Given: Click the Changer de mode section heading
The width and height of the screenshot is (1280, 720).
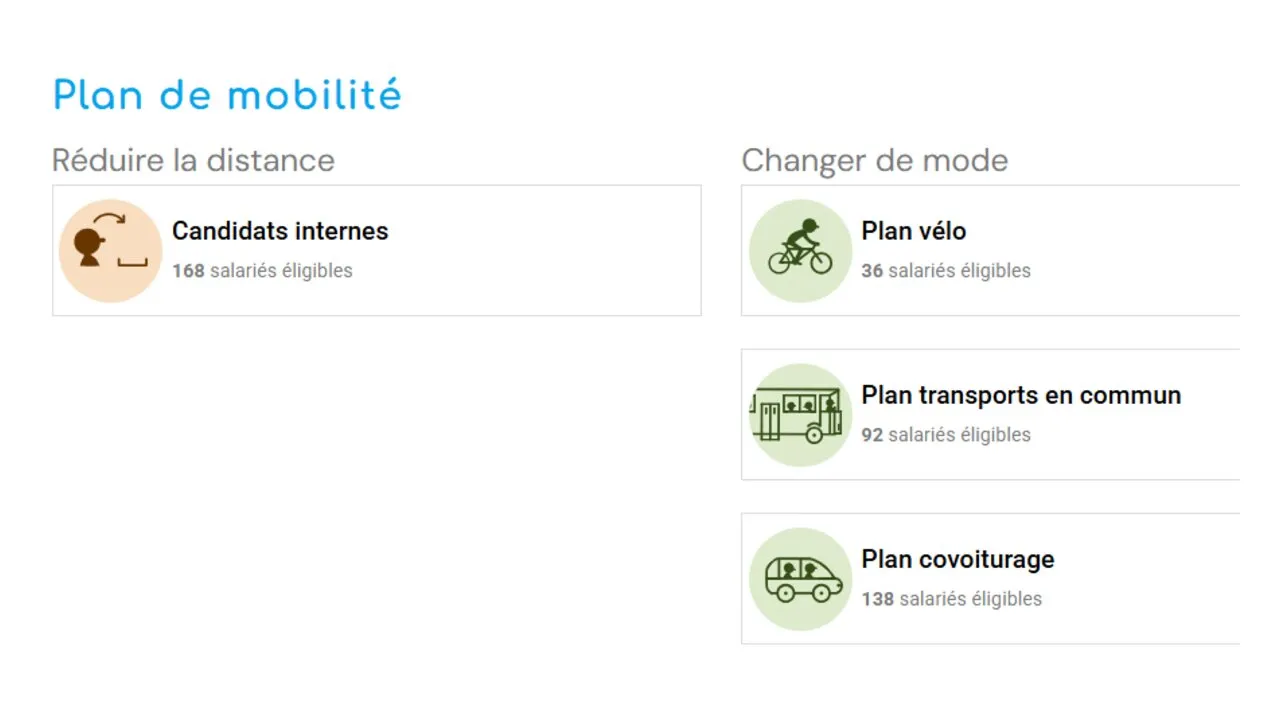Looking at the screenshot, I should (875, 160).
